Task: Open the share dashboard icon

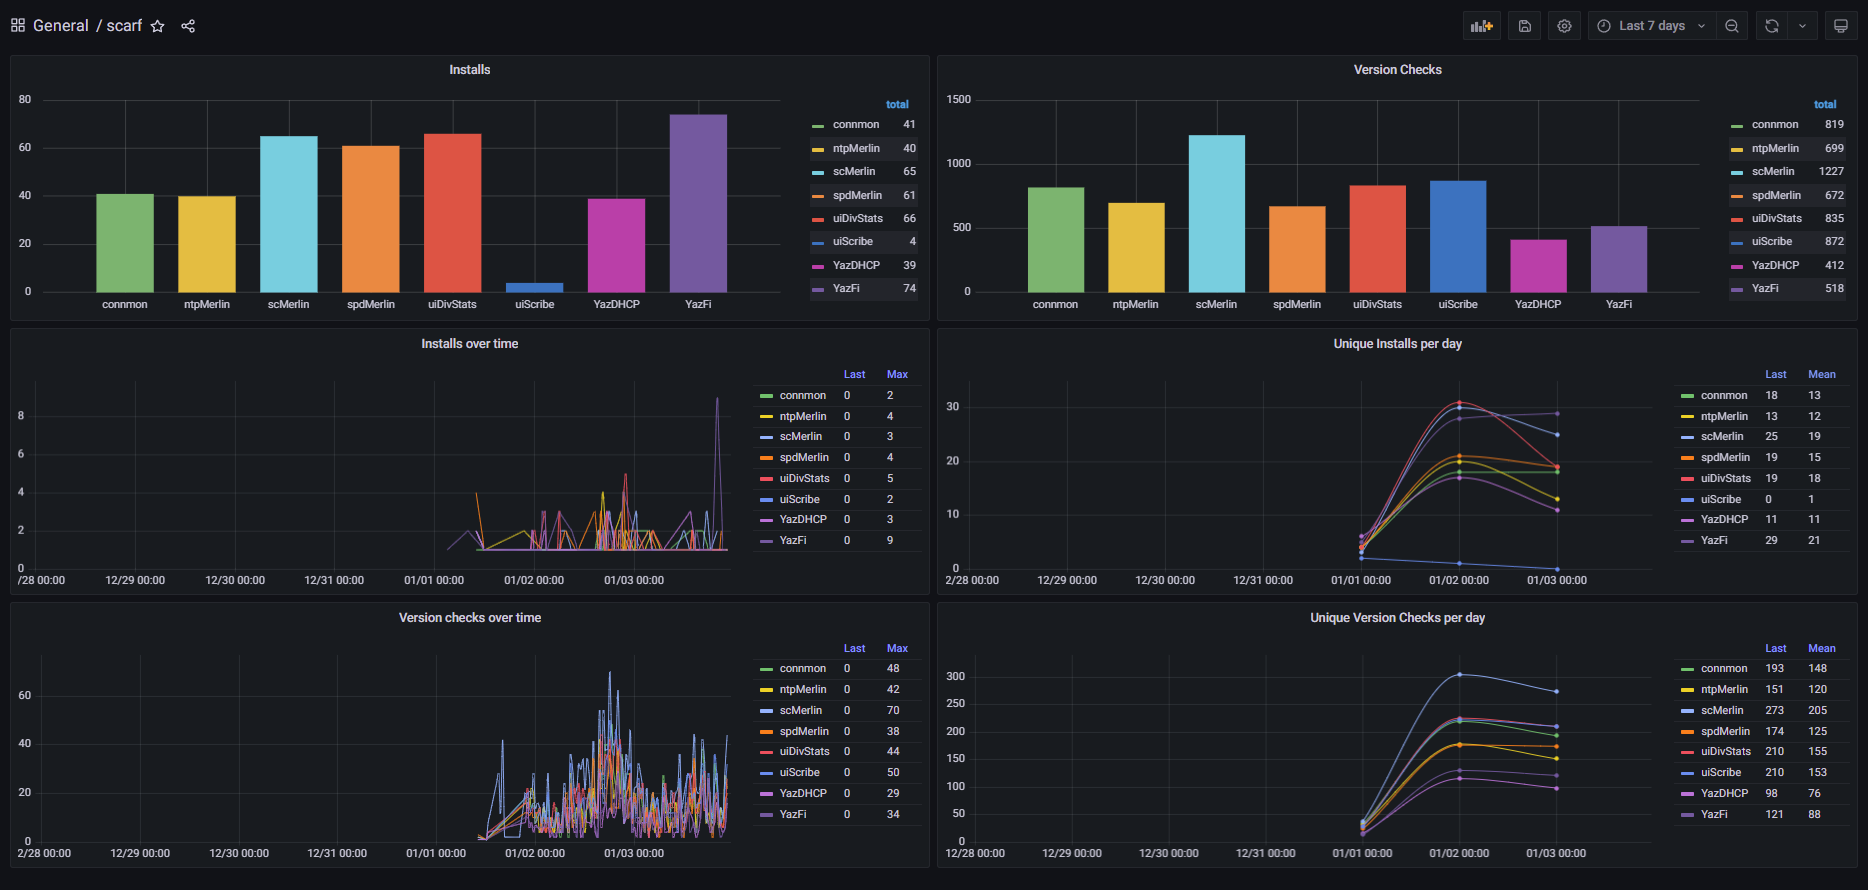Action: [188, 26]
